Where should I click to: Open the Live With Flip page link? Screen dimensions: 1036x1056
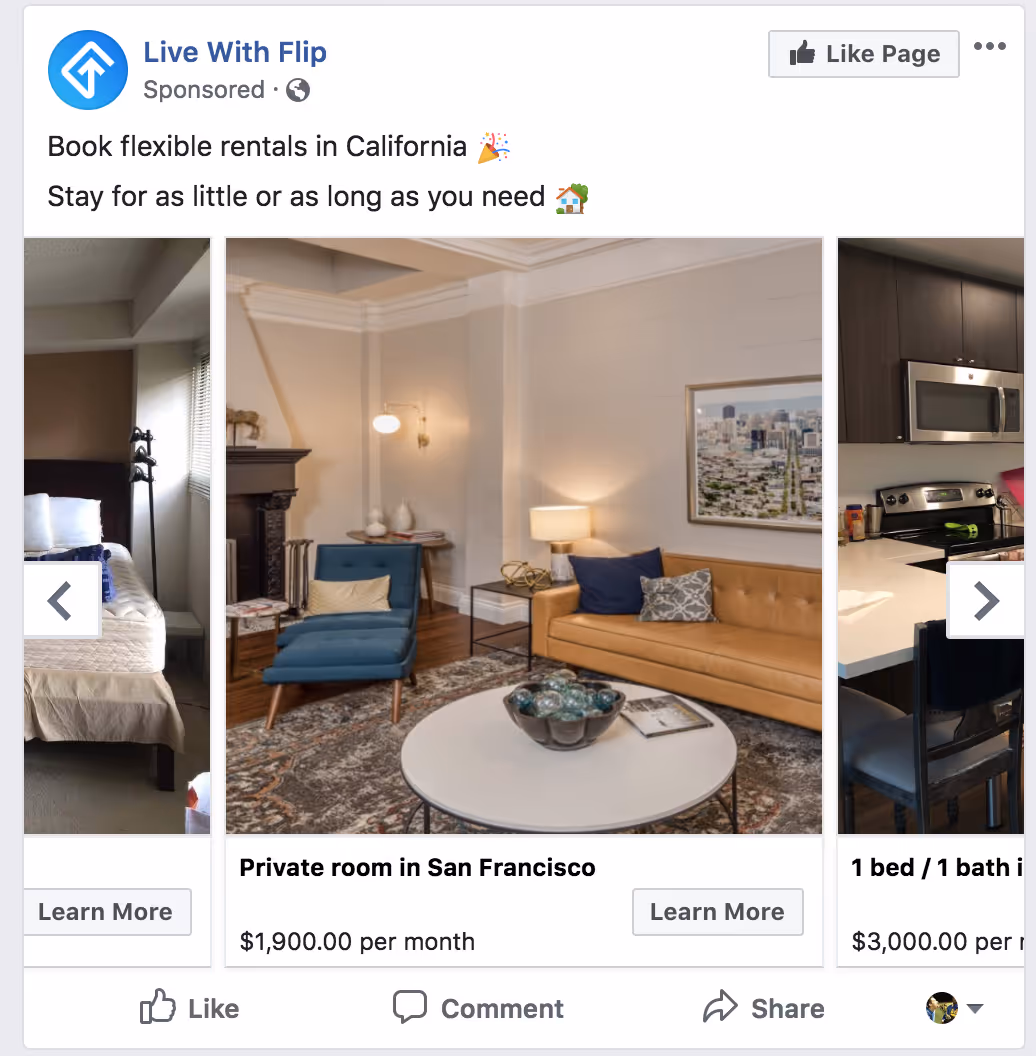click(235, 53)
